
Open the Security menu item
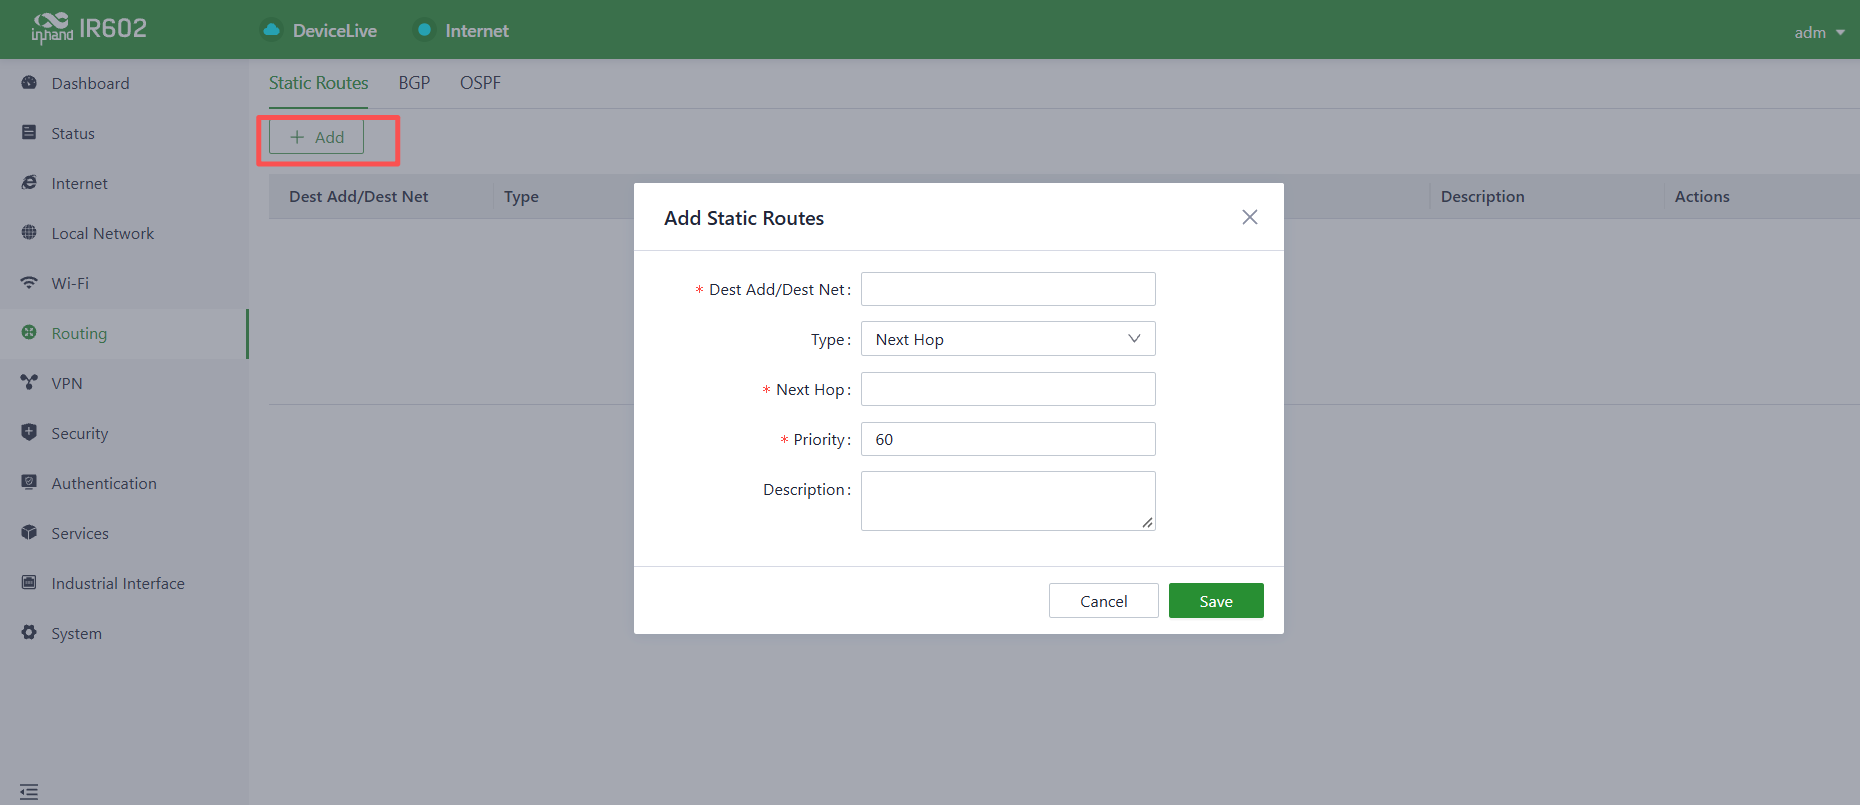124,433
